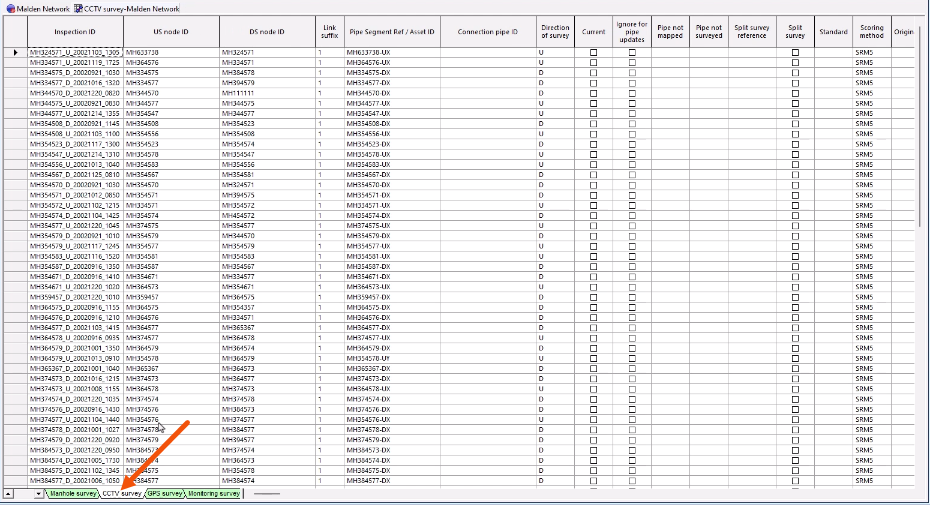This screenshot has width=930, height=505.
Task: Click the CCTV survey-Malden Network grid icon
Action: click(x=78, y=7)
